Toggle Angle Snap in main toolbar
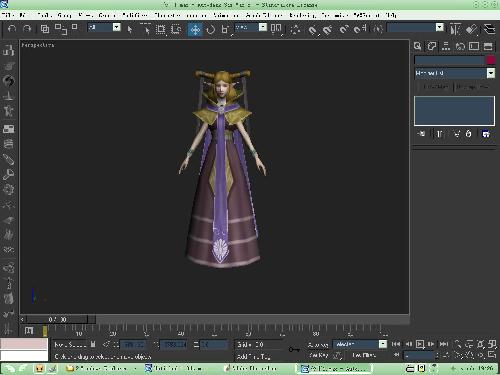500x375 pixels. pyautogui.click(x=328, y=30)
